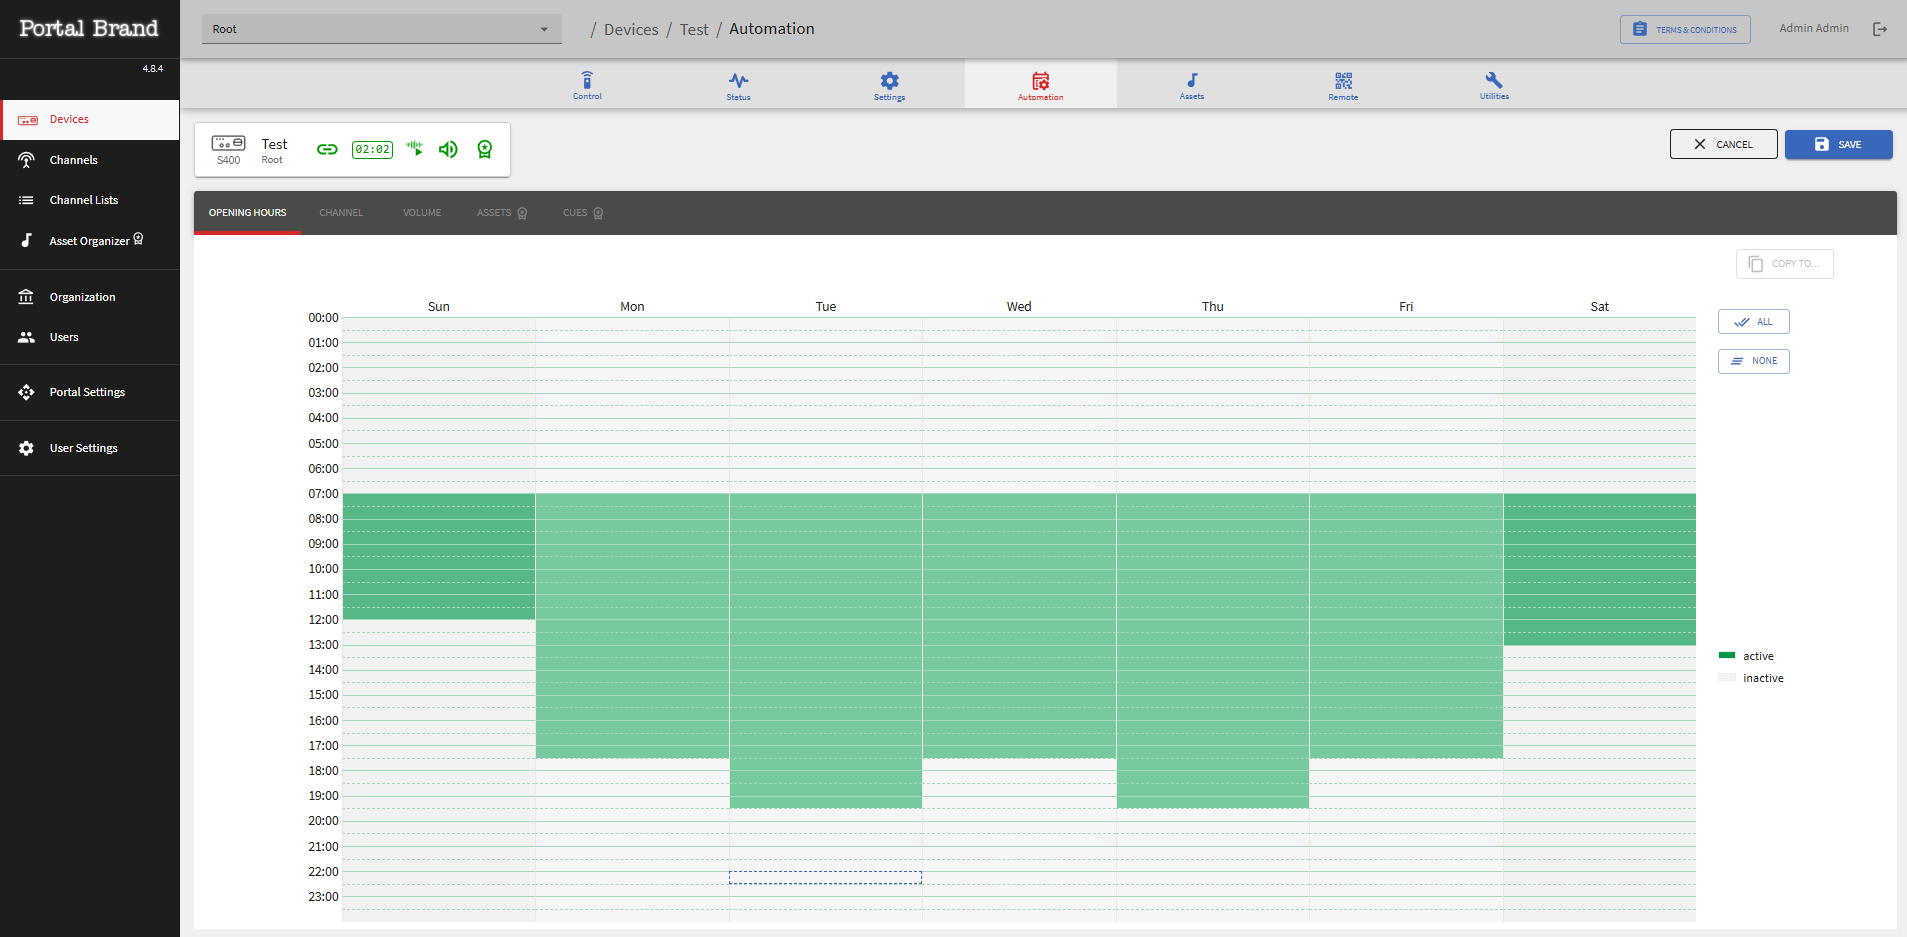Viewport: 1907px width, 937px height.
Task: Expand the Root organization dropdown
Action: [x=381, y=29]
